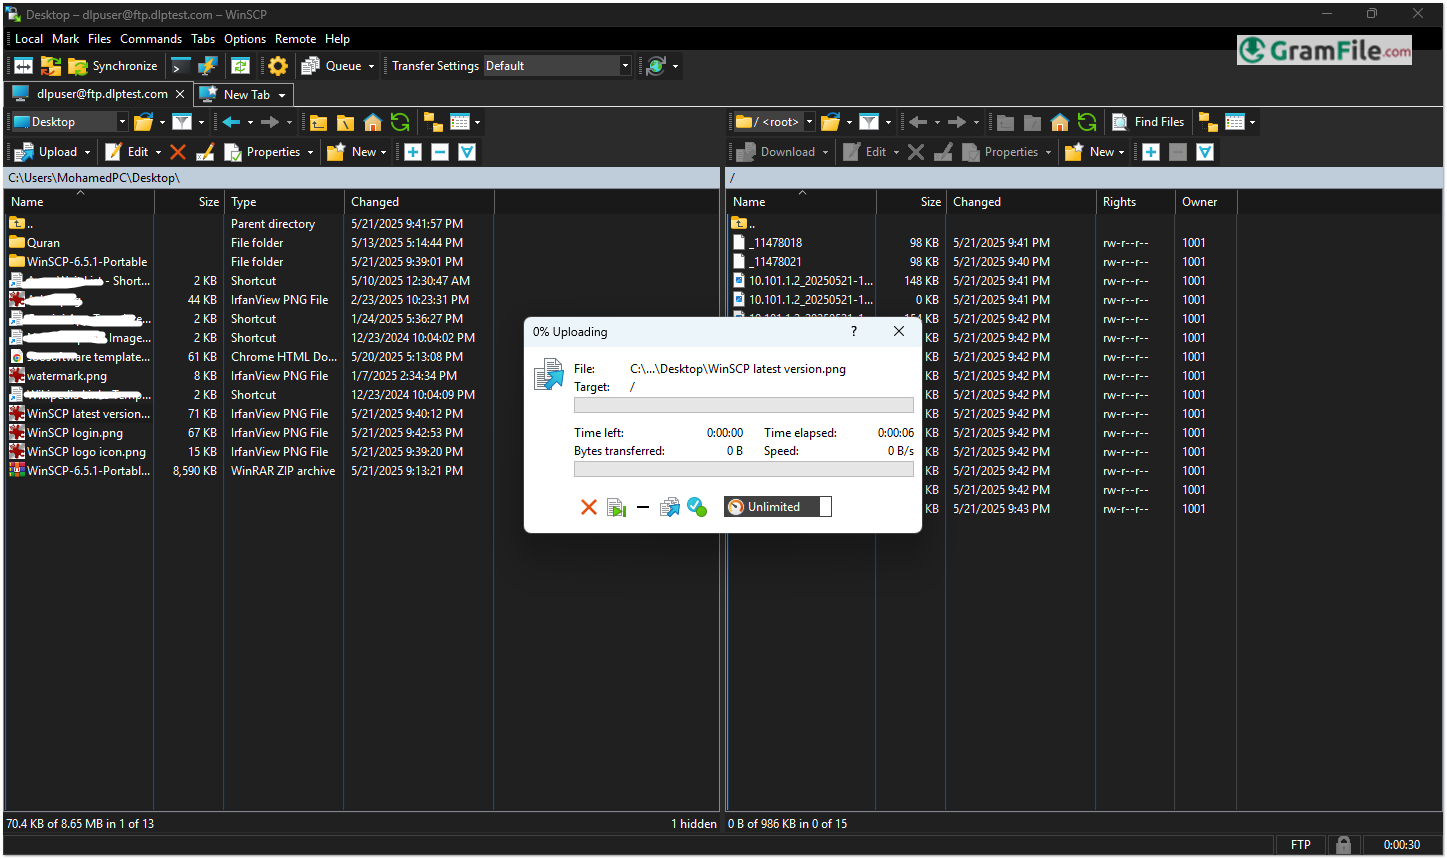
Task: Toggle the local panel directory tree icon
Action: tap(433, 122)
